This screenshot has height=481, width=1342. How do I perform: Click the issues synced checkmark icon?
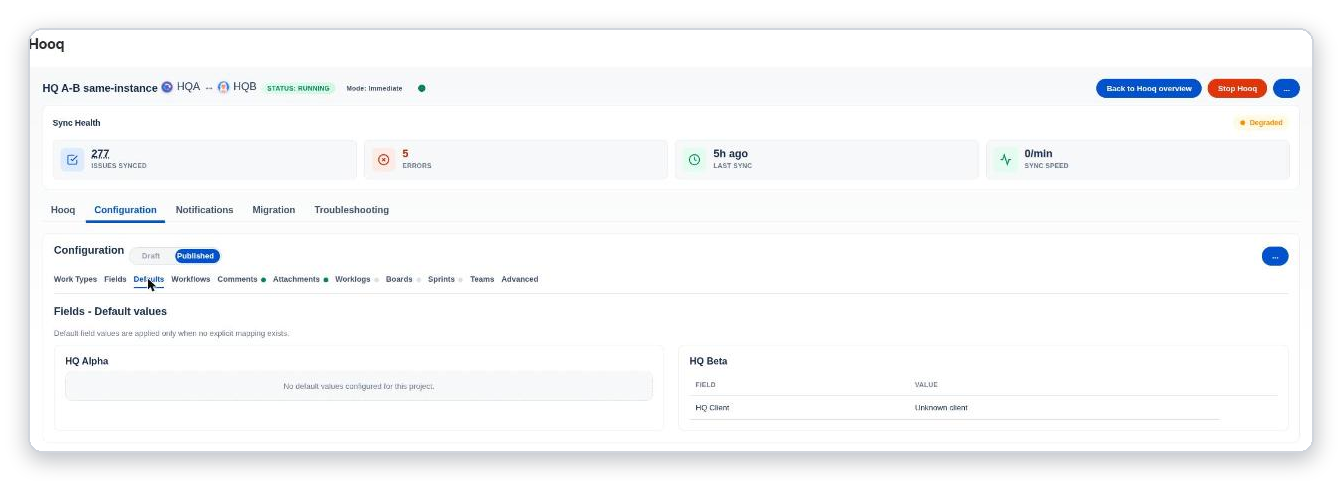[72, 159]
